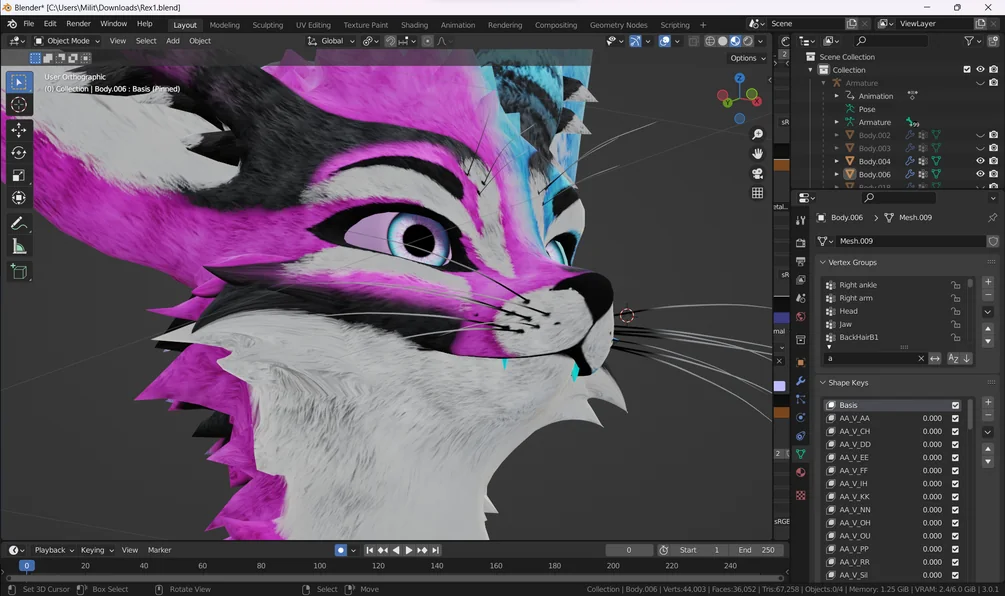Activate the Move tool
The height and width of the screenshot is (596, 1005).
19,130
